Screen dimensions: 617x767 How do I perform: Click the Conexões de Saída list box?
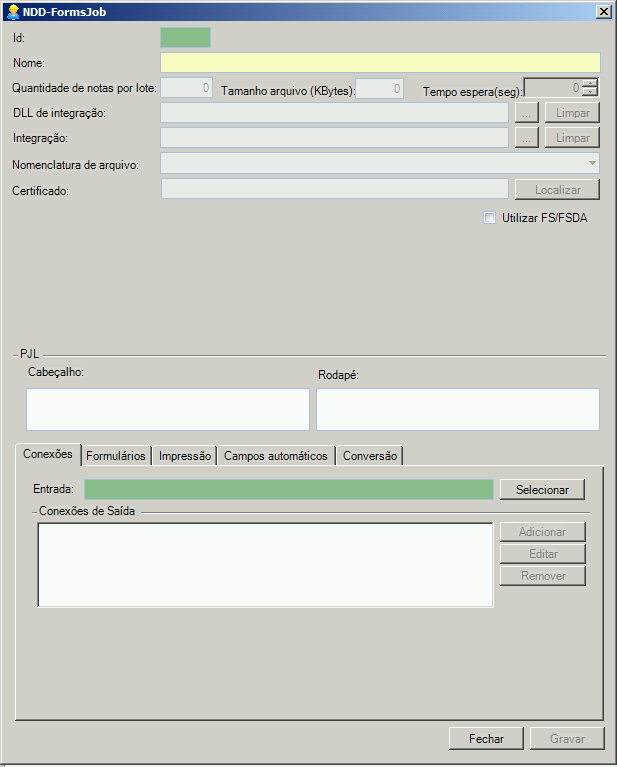pos(265,565)
